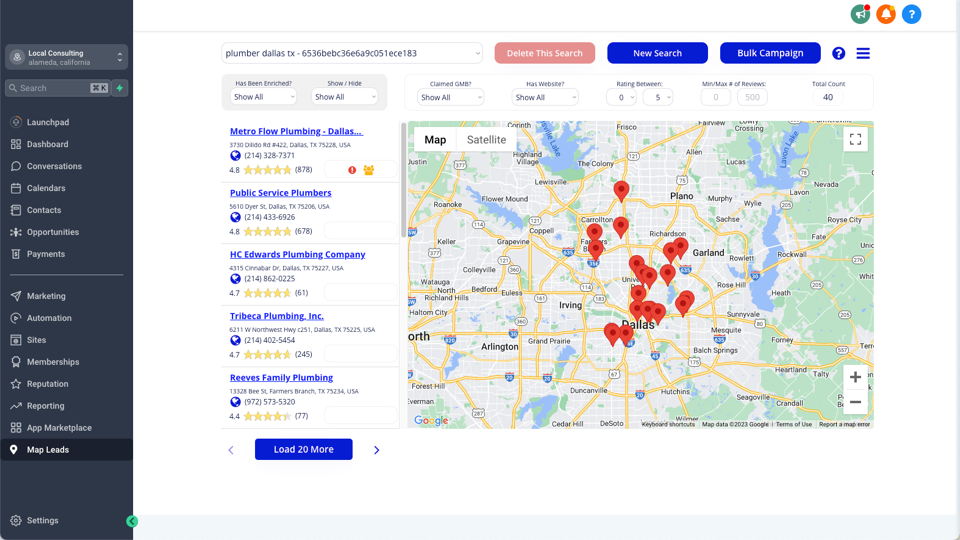960x540 pixels.
Task: Click phone icon for Tribeca Plumbing
Action: coord(235,340)
